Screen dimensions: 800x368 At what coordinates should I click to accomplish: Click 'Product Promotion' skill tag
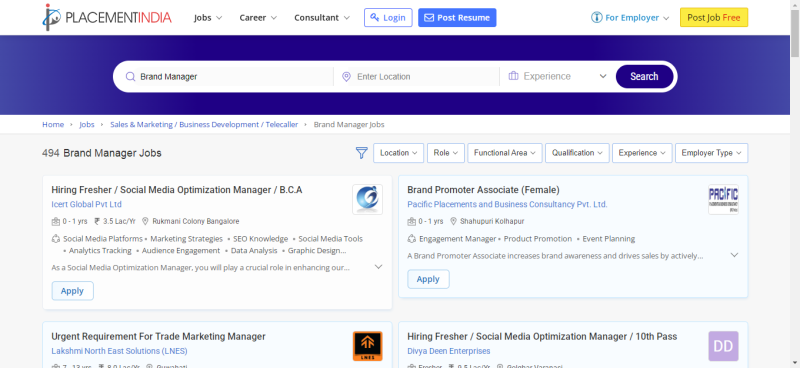[538, 239]
